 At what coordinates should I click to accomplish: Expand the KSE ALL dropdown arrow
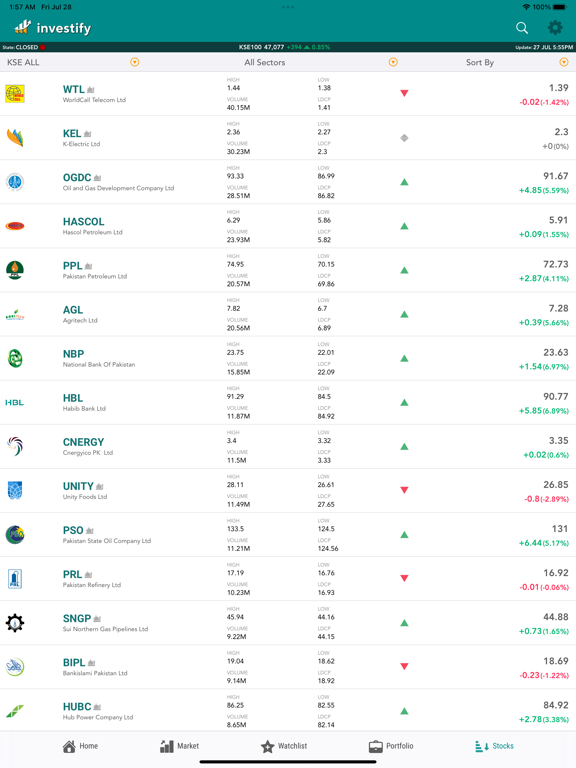135,62
